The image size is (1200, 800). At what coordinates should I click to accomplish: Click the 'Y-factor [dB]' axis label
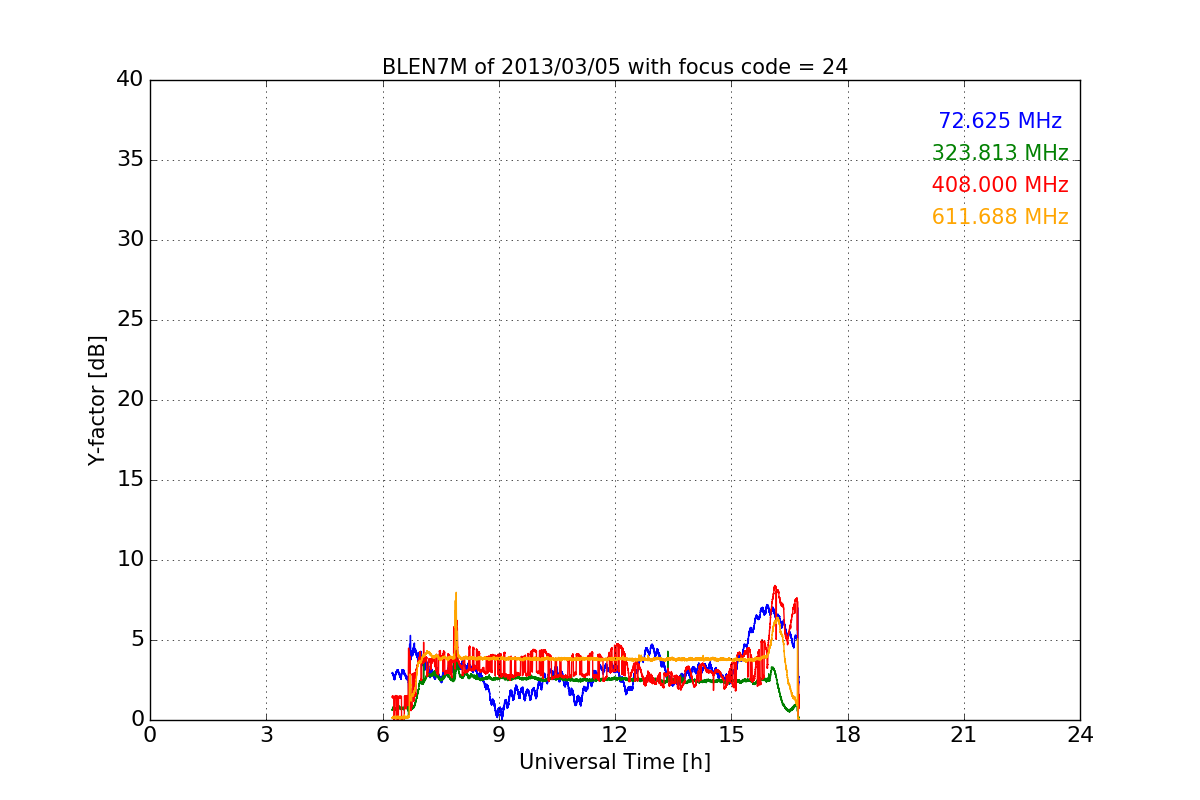point(97,400)
